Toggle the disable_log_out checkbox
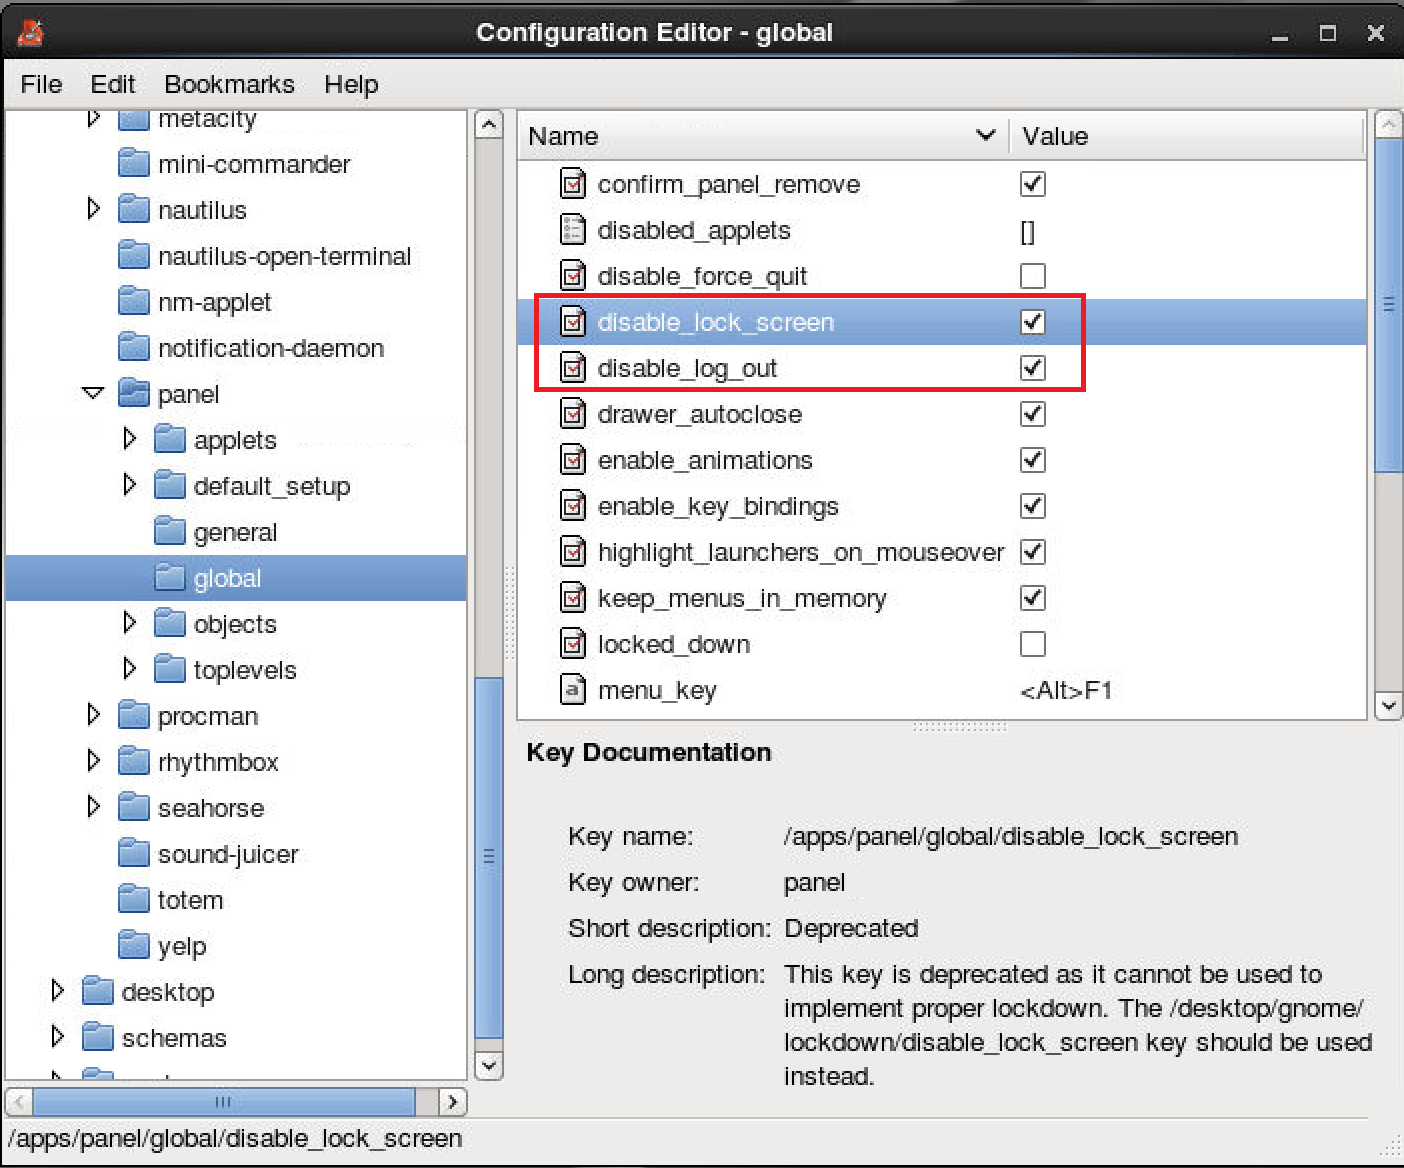 pyautogui.click(x=1033, y=368)
